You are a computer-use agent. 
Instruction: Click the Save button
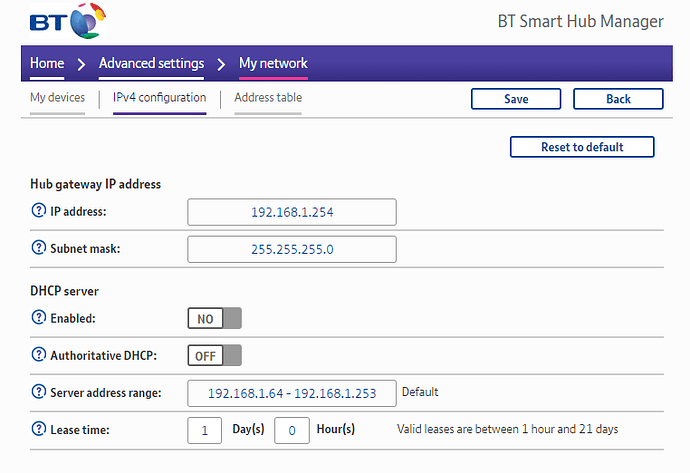(x=515, y=99)
